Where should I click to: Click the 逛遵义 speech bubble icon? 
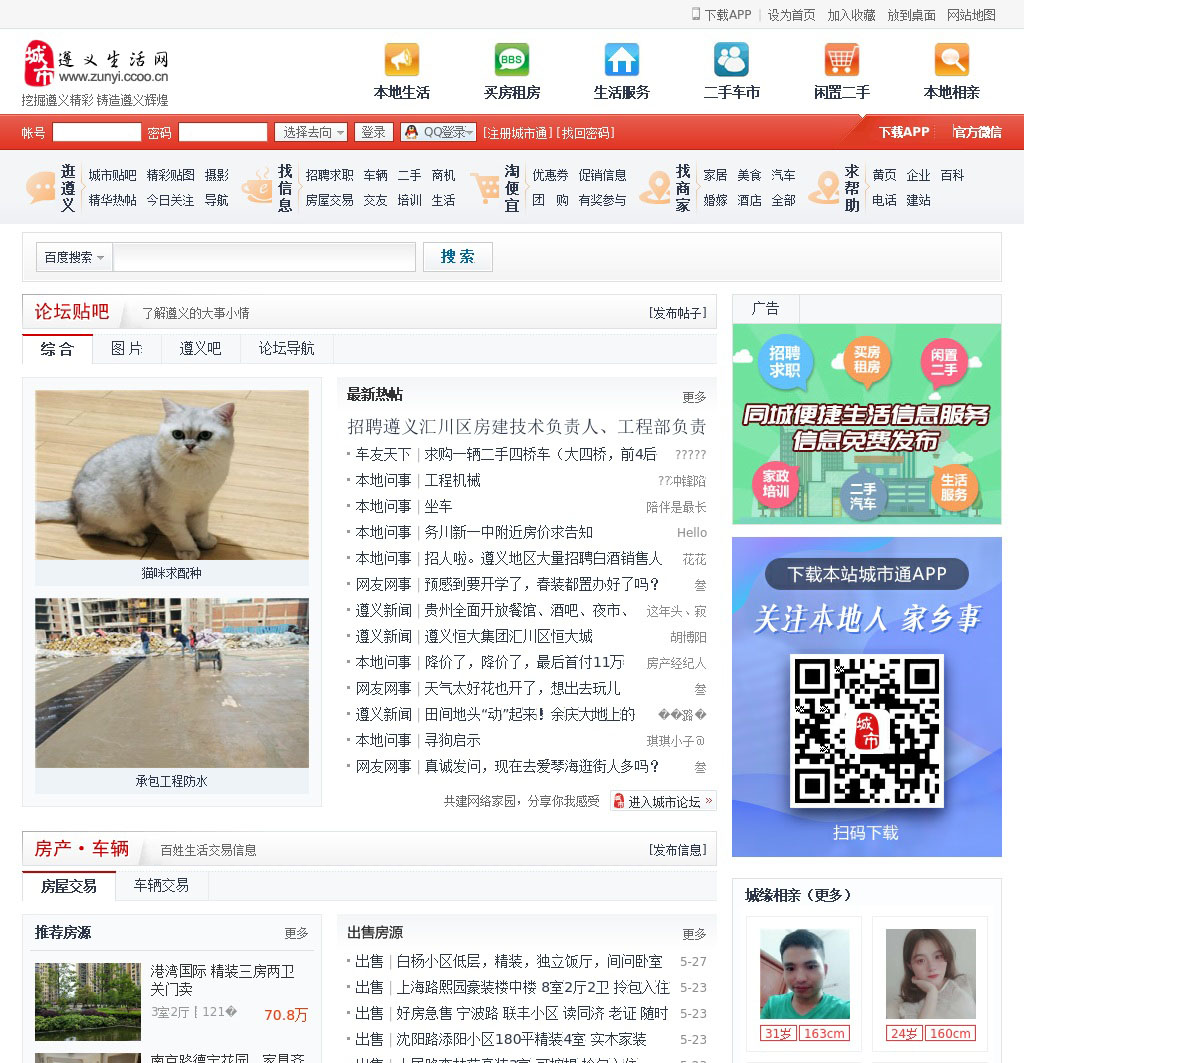[41, 188]
